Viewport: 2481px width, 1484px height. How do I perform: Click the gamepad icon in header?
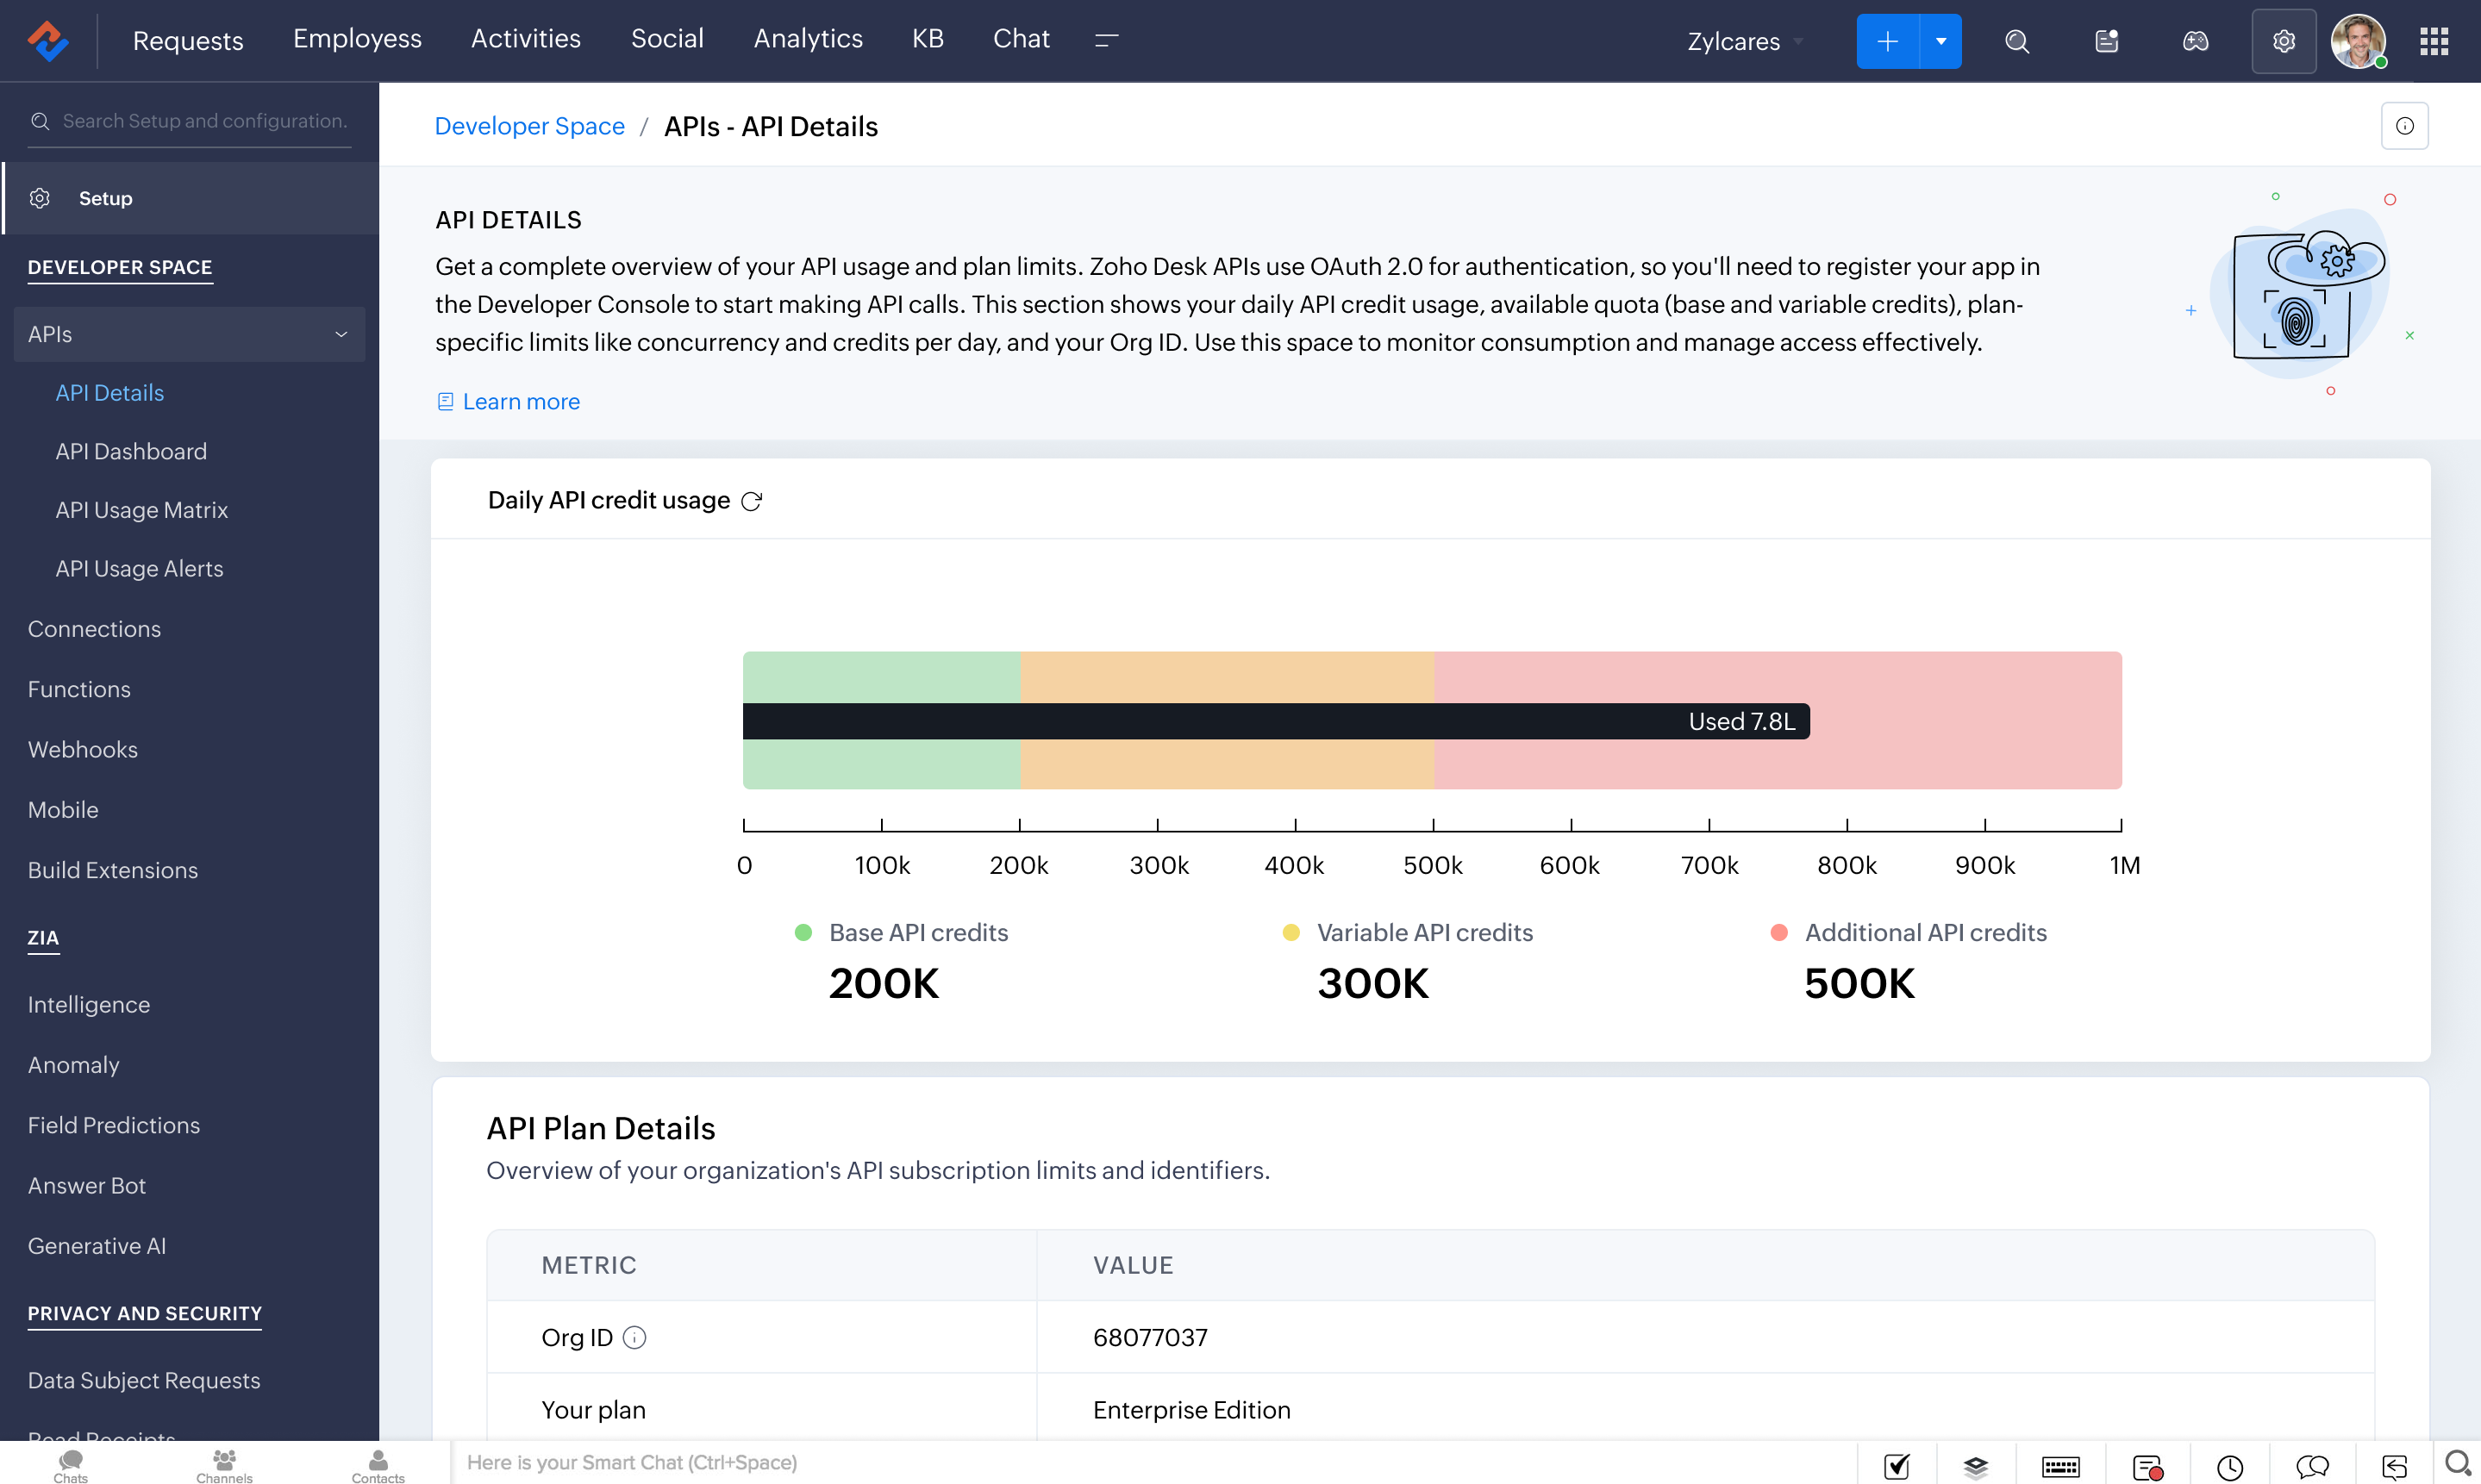tap(2195, 41)
